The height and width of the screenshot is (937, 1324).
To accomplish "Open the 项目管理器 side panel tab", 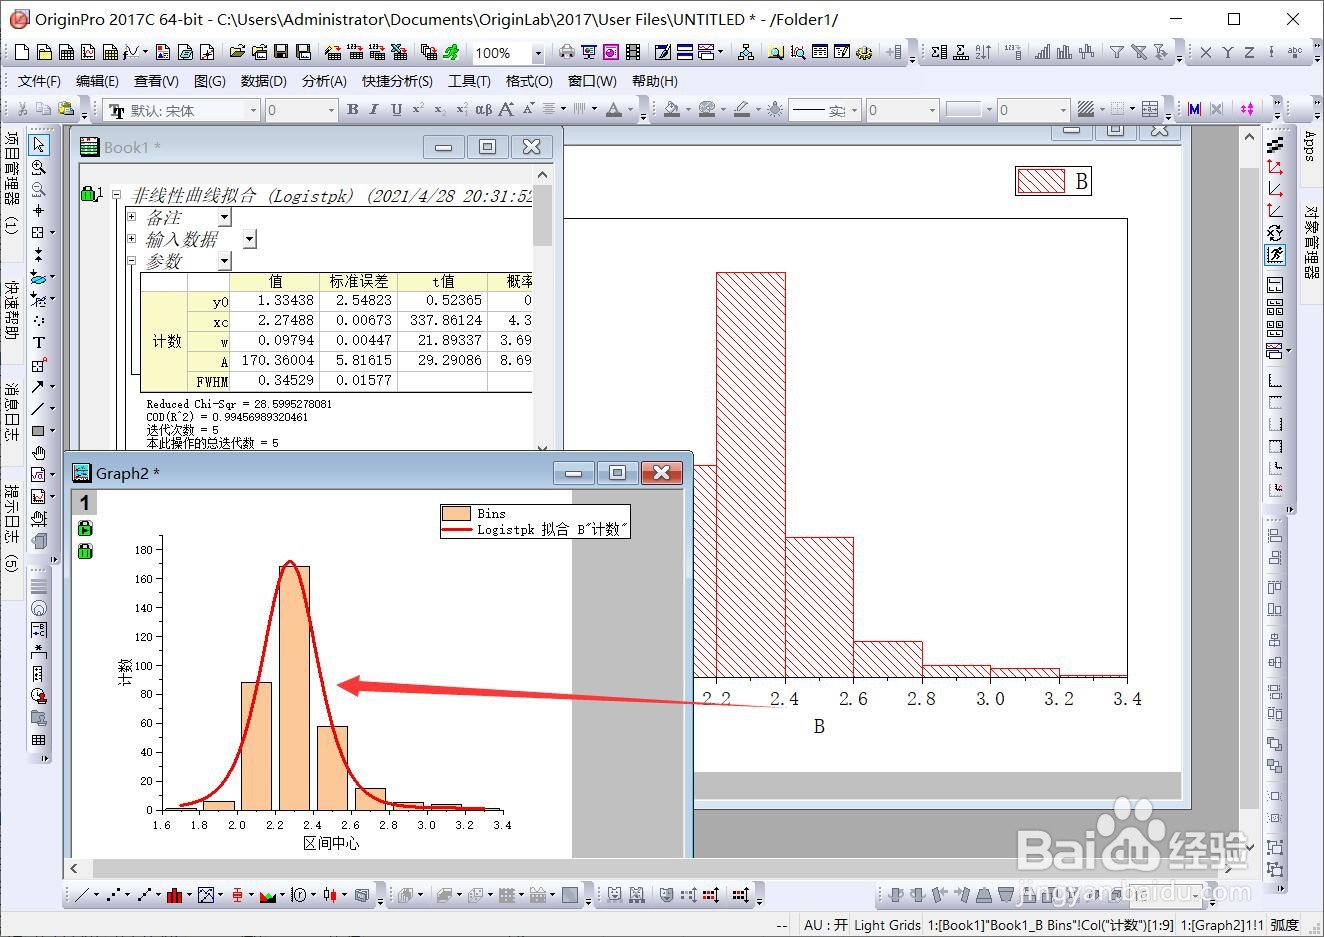I will [x=11, y=182].
